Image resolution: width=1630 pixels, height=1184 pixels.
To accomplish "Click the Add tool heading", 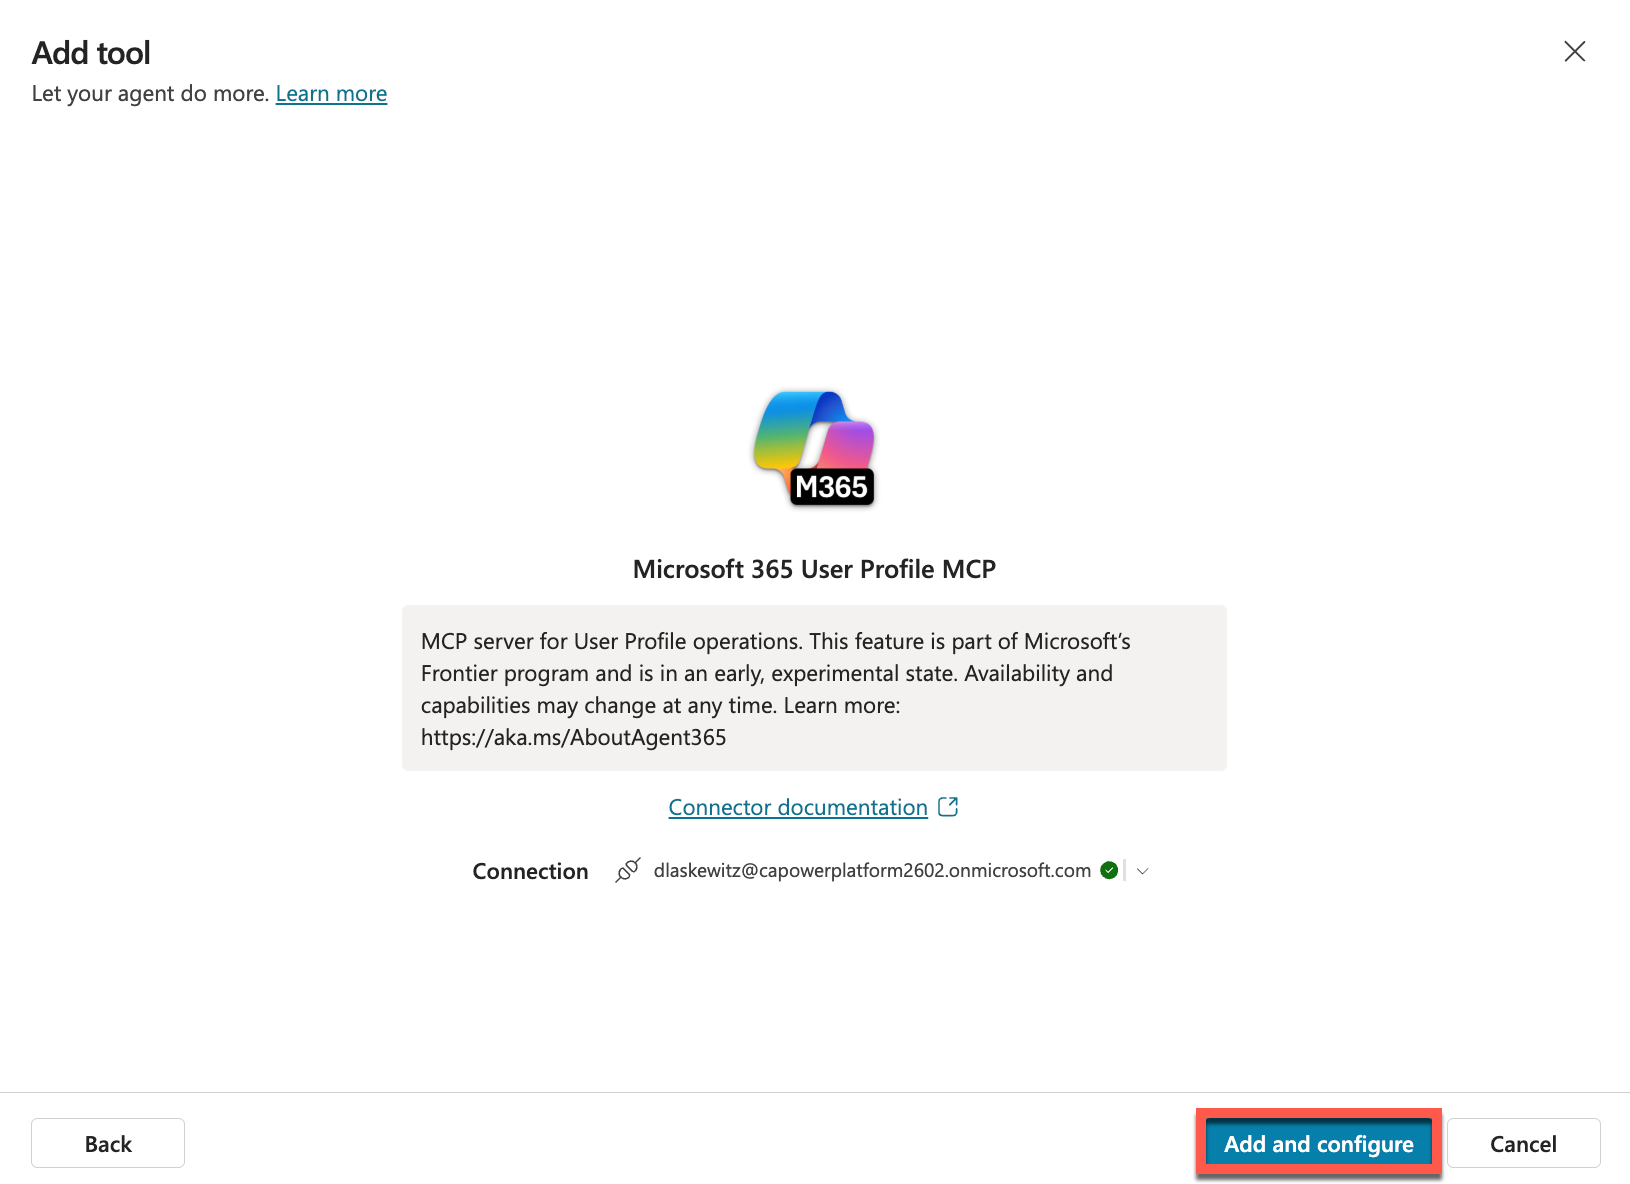I will click(91, 52).
